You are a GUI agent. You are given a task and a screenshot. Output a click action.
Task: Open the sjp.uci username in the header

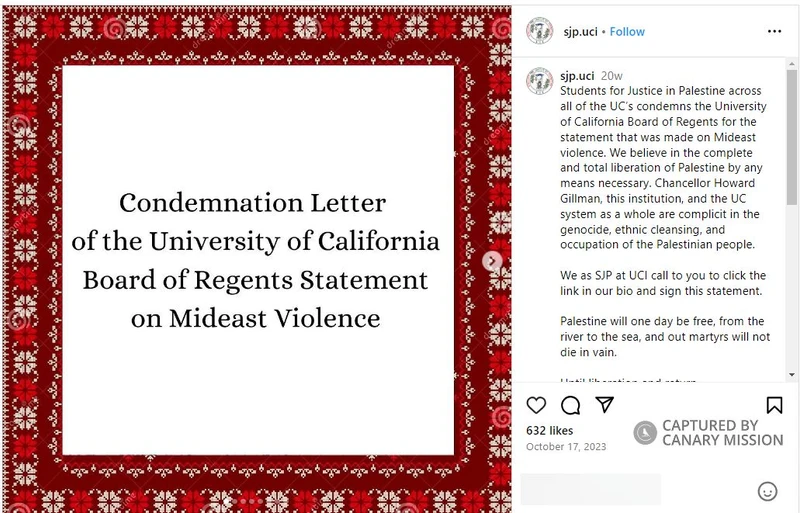[x=579, y=31]
